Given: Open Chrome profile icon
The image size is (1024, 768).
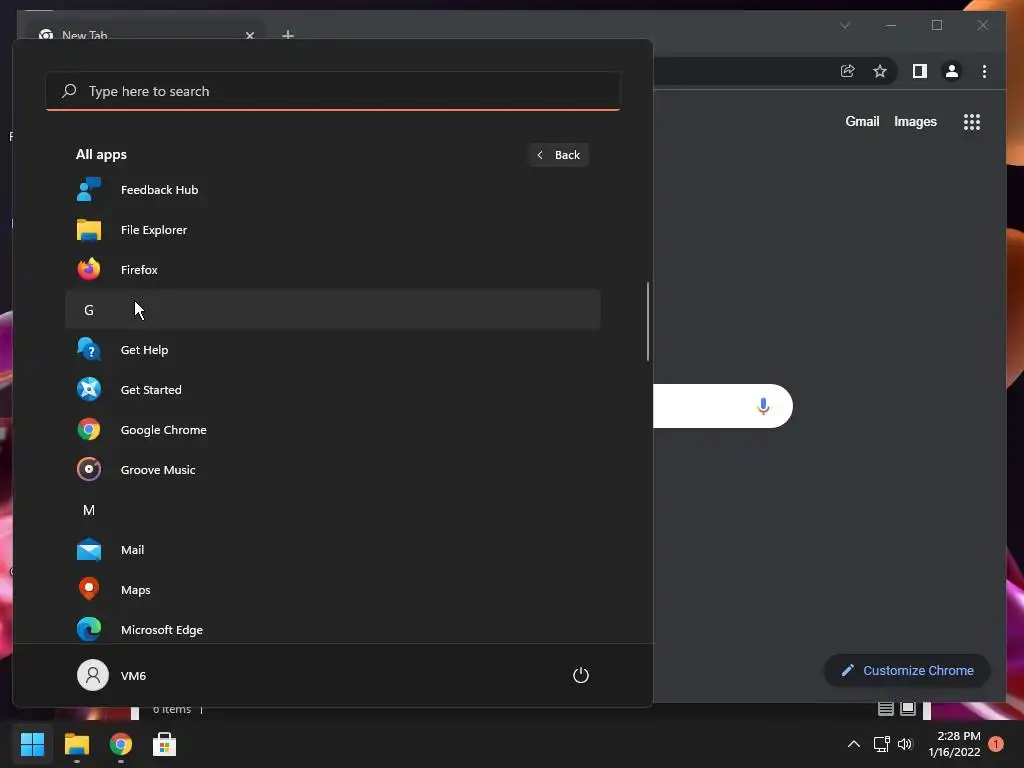Looking at the screenshot, I should click(x=952, y=71).
